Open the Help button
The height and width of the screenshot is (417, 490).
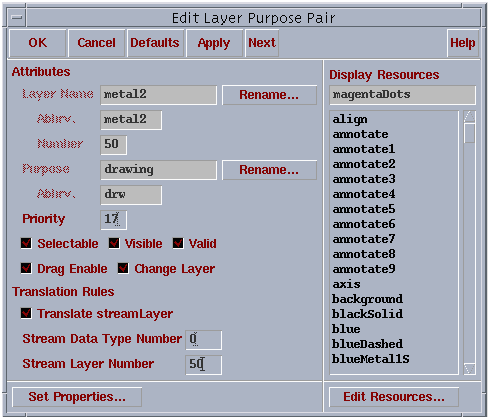coord(463,43)
